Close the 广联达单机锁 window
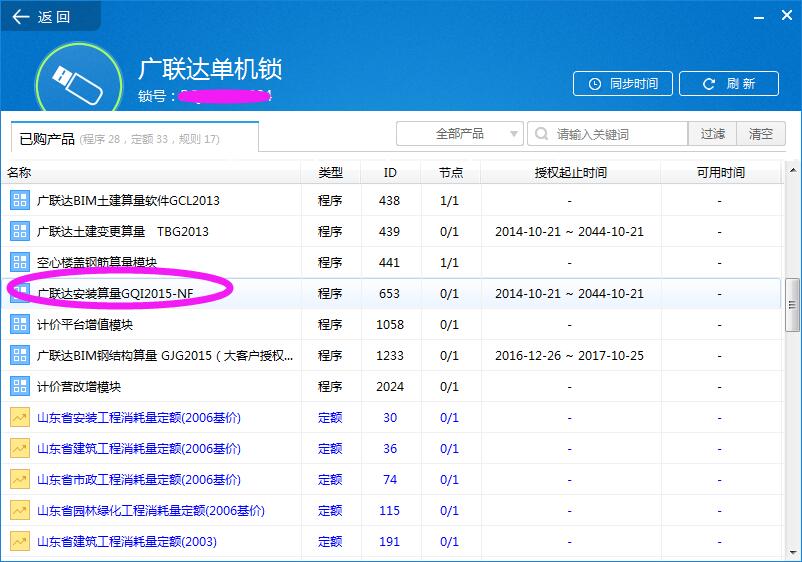802x562 pixels. [x=787, y=16]
